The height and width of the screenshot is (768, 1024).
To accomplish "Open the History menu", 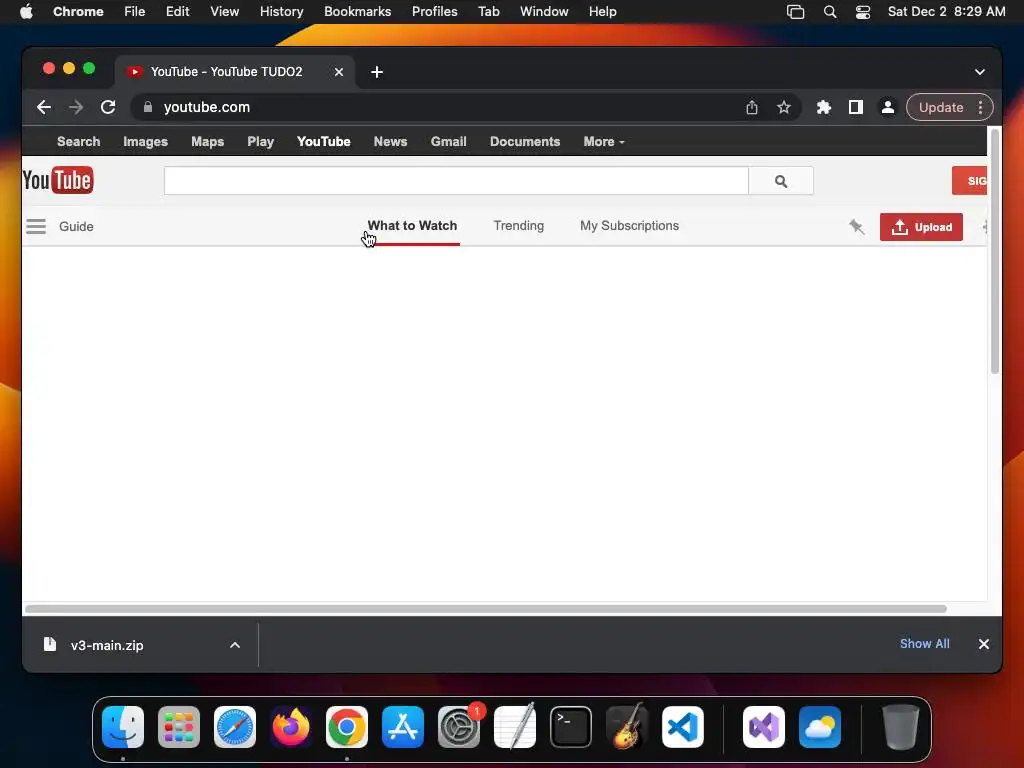I will pos(281,12).
